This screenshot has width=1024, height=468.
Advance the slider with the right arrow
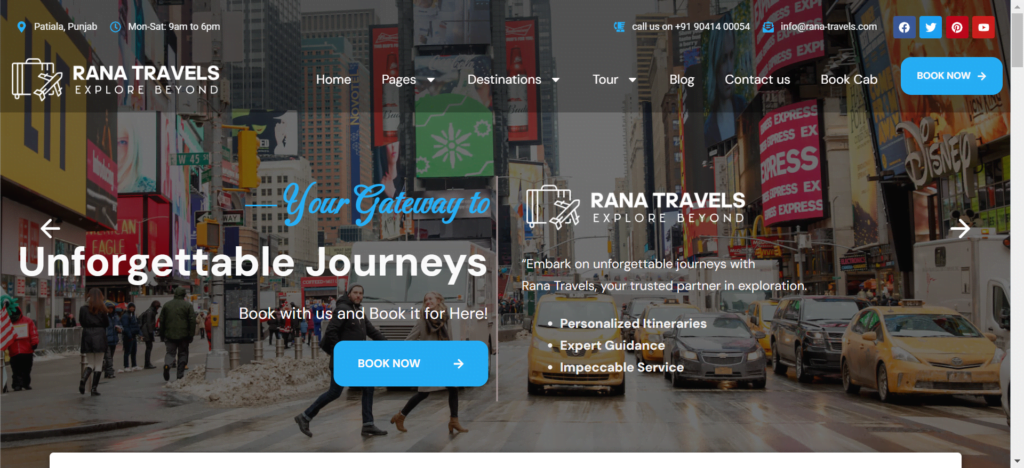coord(960,228)
